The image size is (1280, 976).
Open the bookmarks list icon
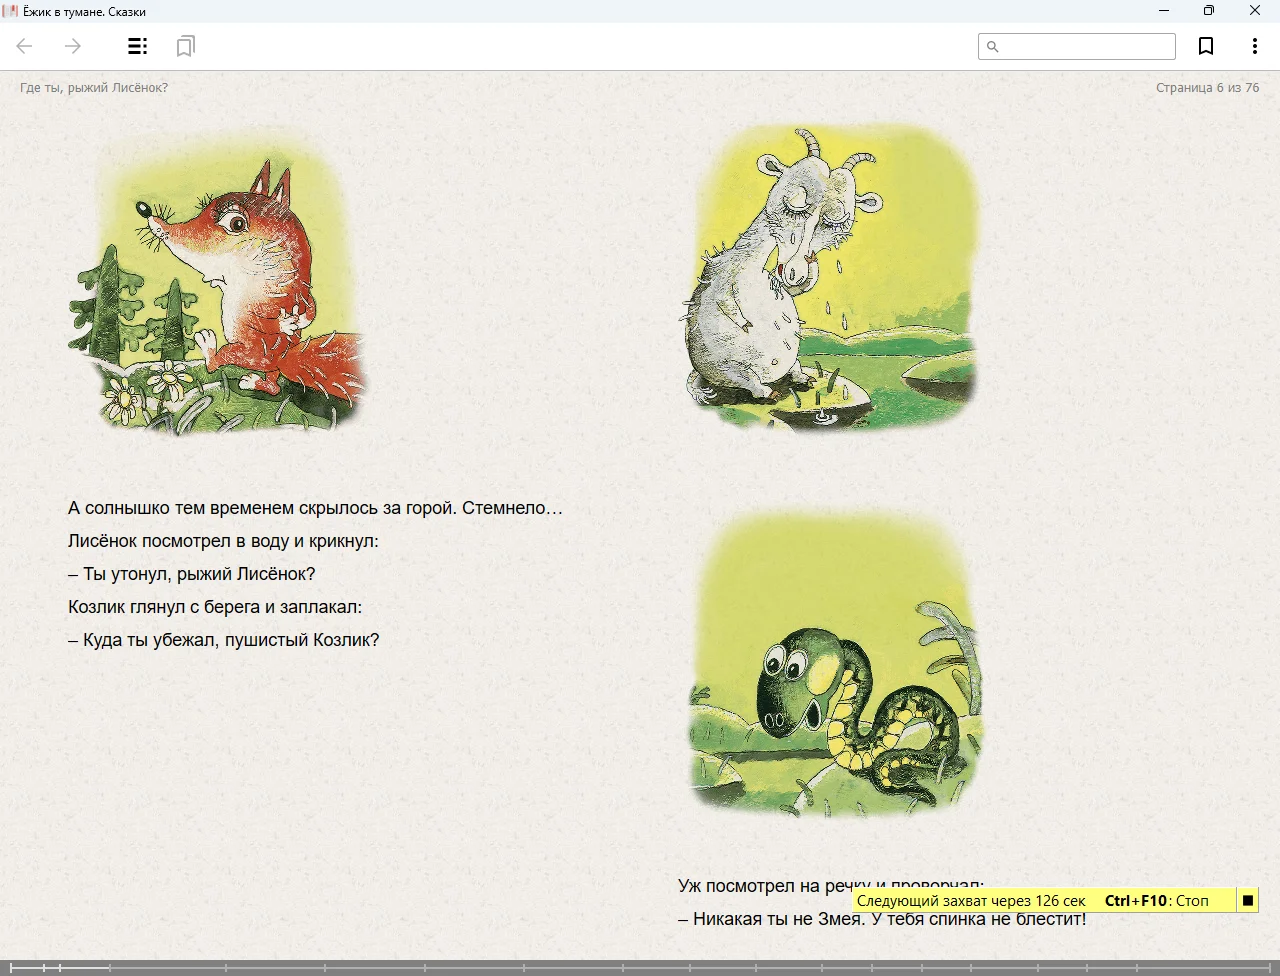[x=185, y=46]
